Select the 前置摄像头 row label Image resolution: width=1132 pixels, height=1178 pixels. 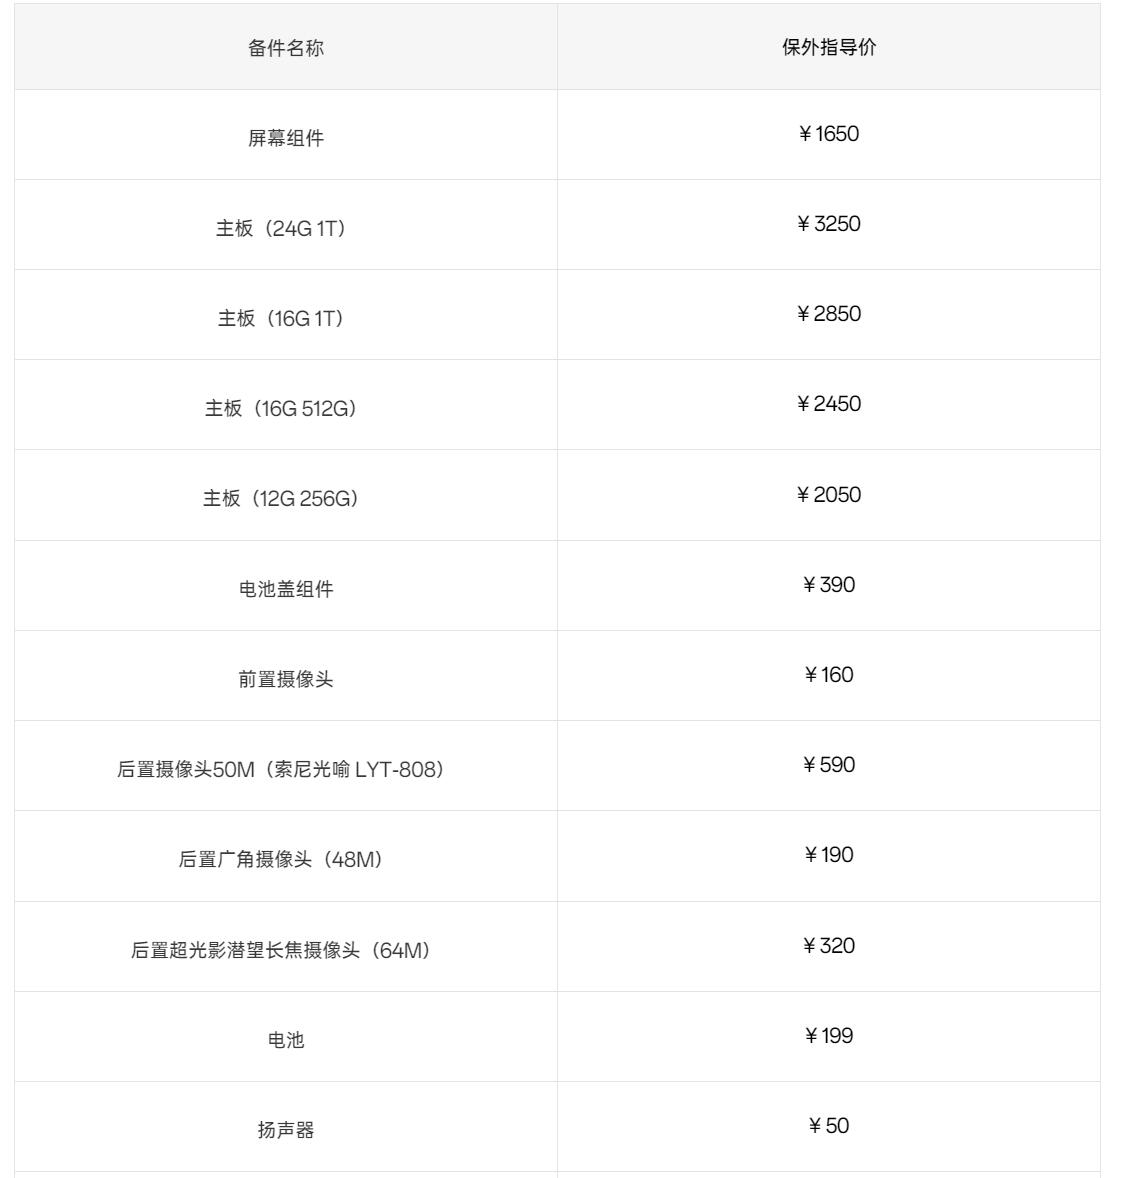tap(286, 680)
